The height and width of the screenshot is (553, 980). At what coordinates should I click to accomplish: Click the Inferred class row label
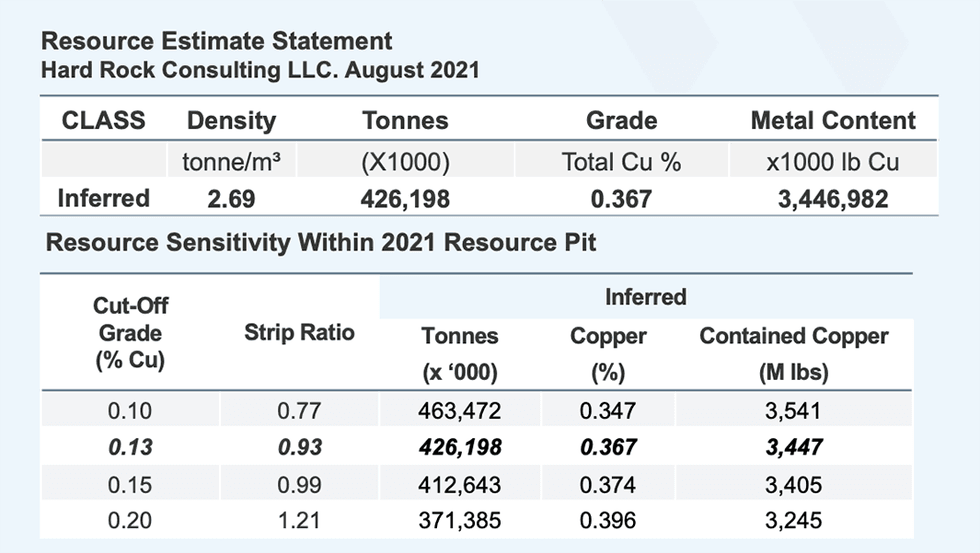104,198
